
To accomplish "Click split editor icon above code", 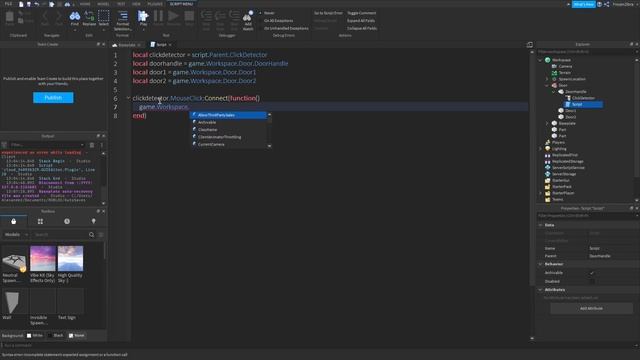I will pyautogui.click(x=529, y=44).
